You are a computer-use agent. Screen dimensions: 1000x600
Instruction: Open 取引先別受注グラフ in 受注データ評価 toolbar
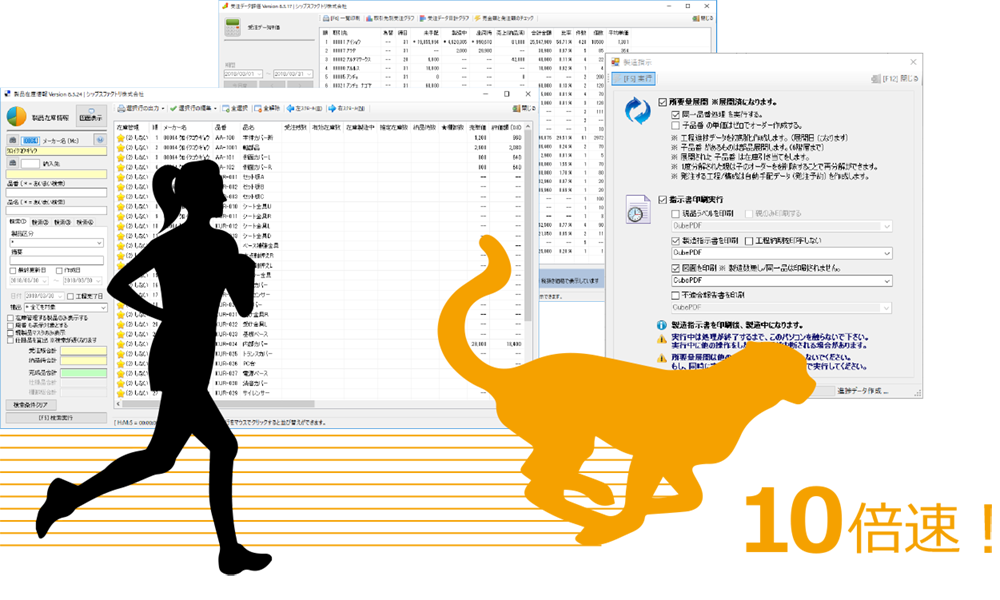pos(390,18)
